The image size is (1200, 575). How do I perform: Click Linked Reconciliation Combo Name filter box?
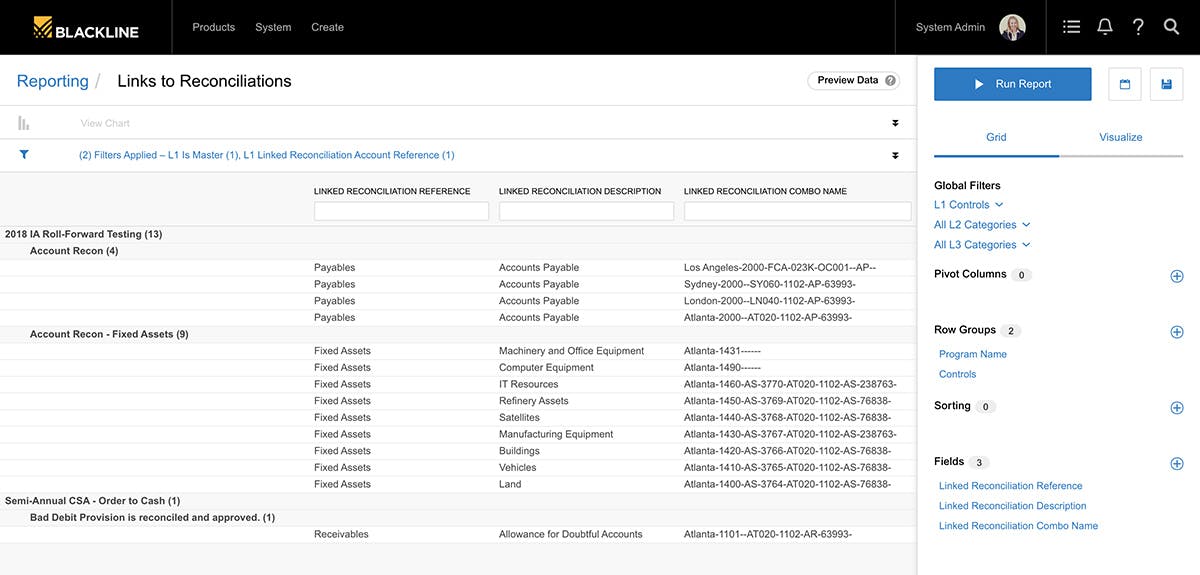[797, 211]
